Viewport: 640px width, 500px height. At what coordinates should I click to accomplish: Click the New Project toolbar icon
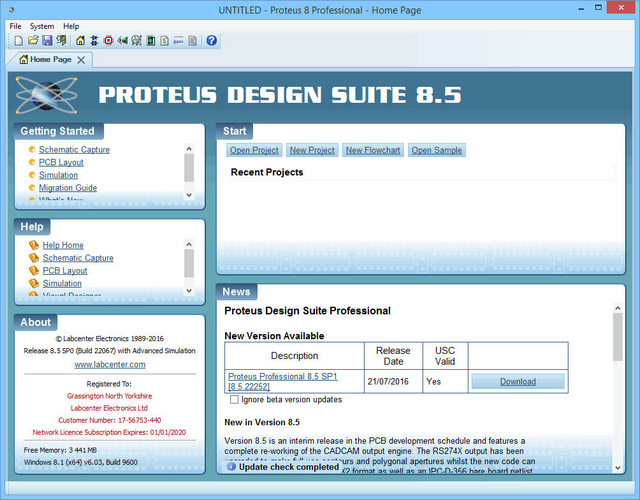[18, 40]
